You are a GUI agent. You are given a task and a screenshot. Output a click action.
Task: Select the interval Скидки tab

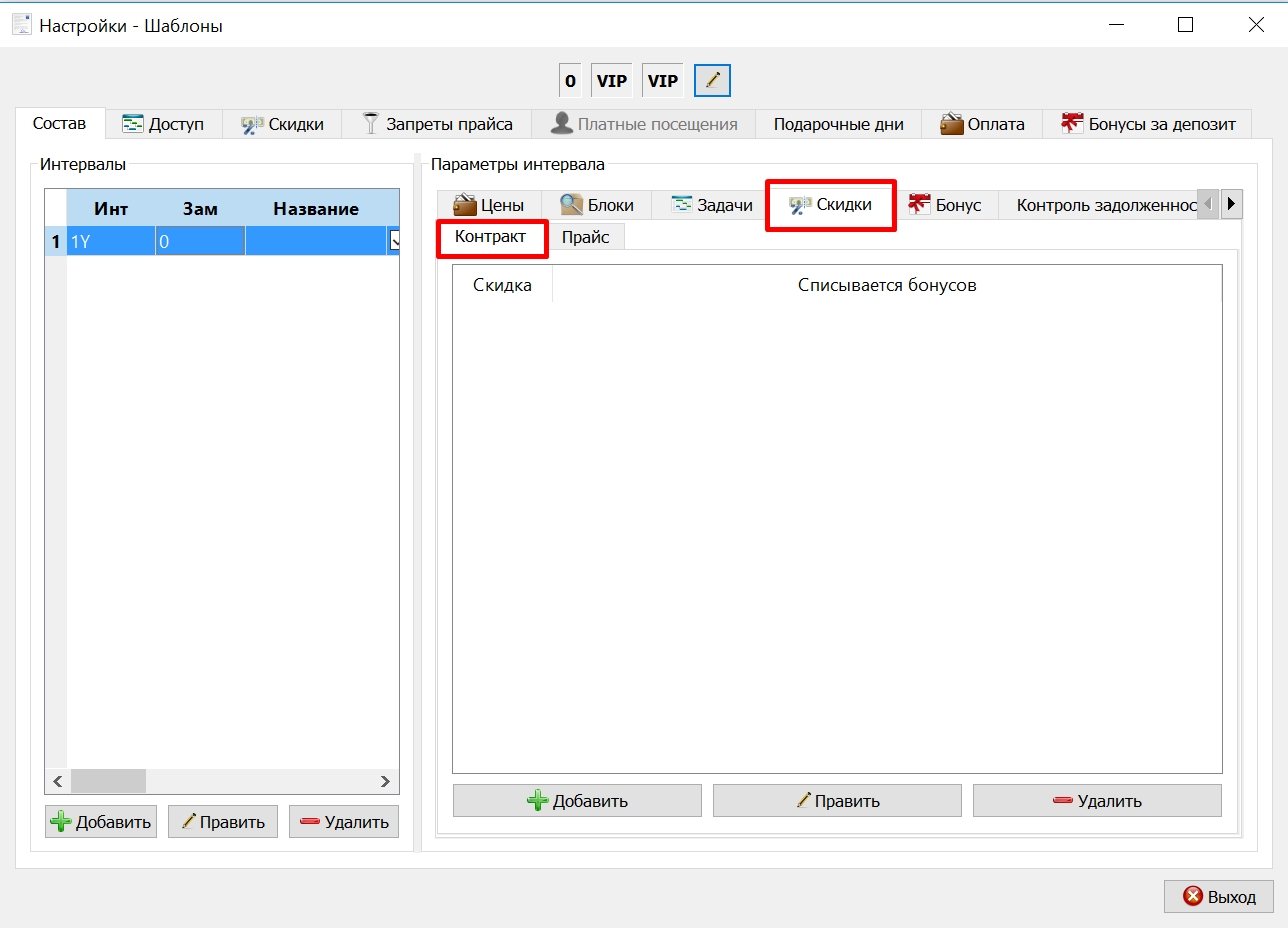[830, 204]
